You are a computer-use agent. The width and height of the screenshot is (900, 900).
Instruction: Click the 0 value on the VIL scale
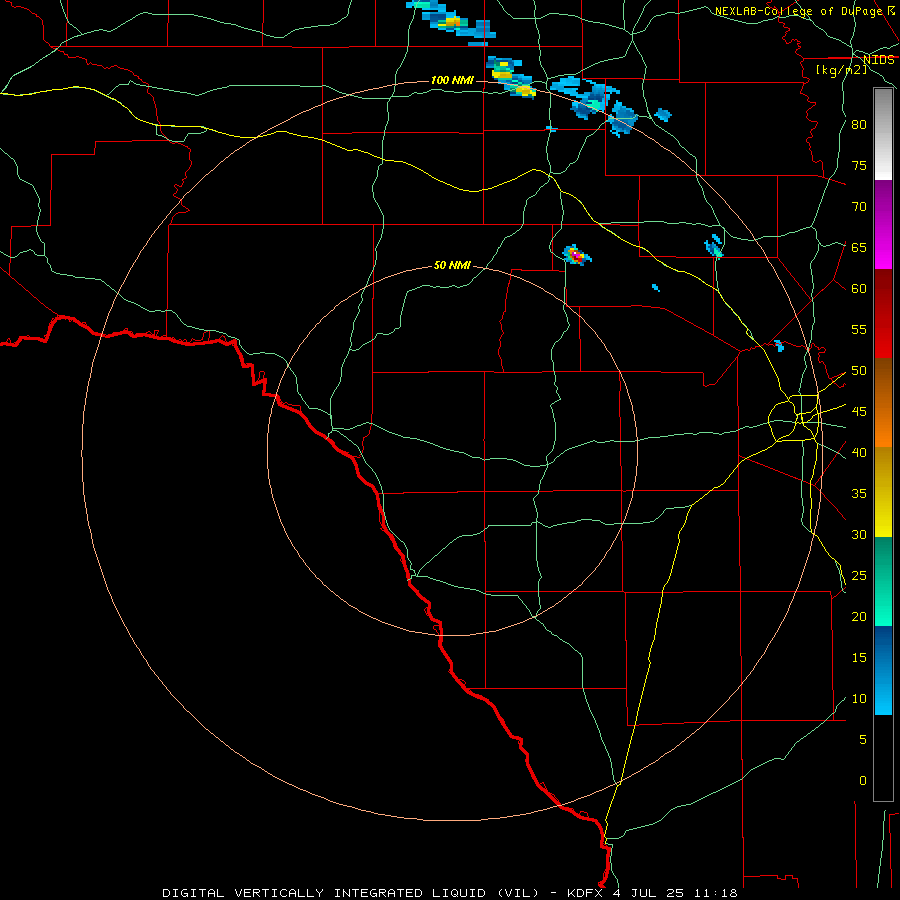[x=863, y=781]
